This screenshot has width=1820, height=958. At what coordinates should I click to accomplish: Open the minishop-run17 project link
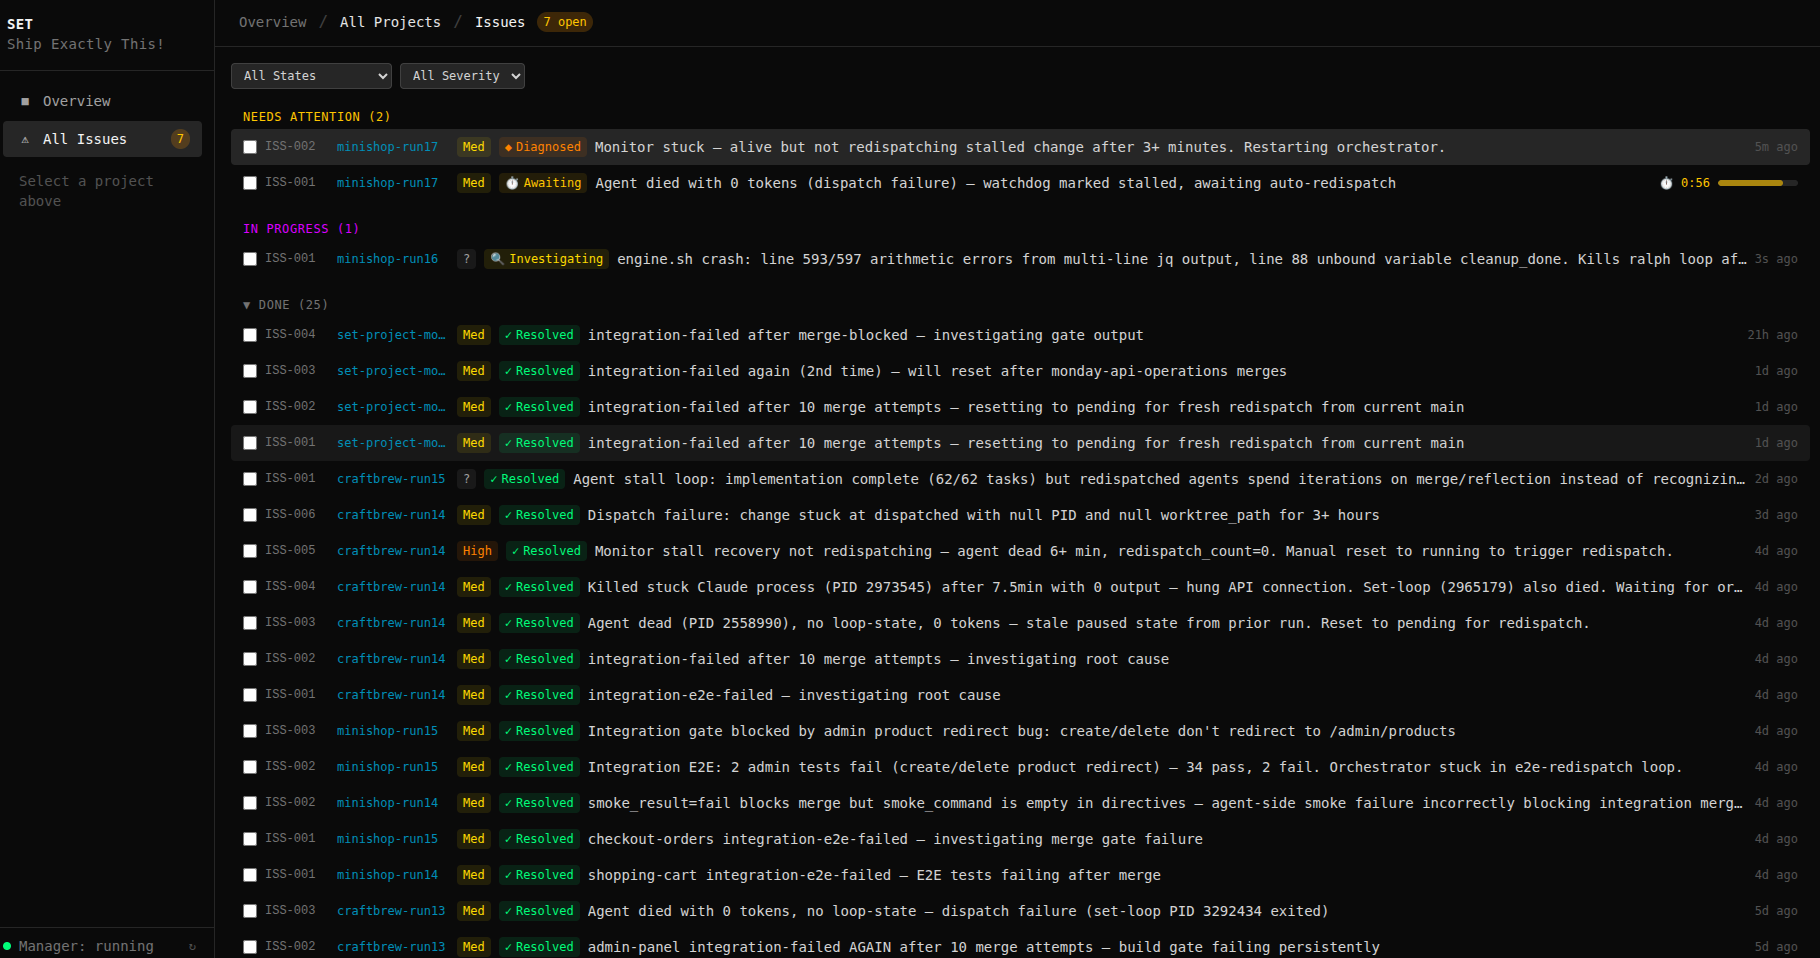point(387,147)
